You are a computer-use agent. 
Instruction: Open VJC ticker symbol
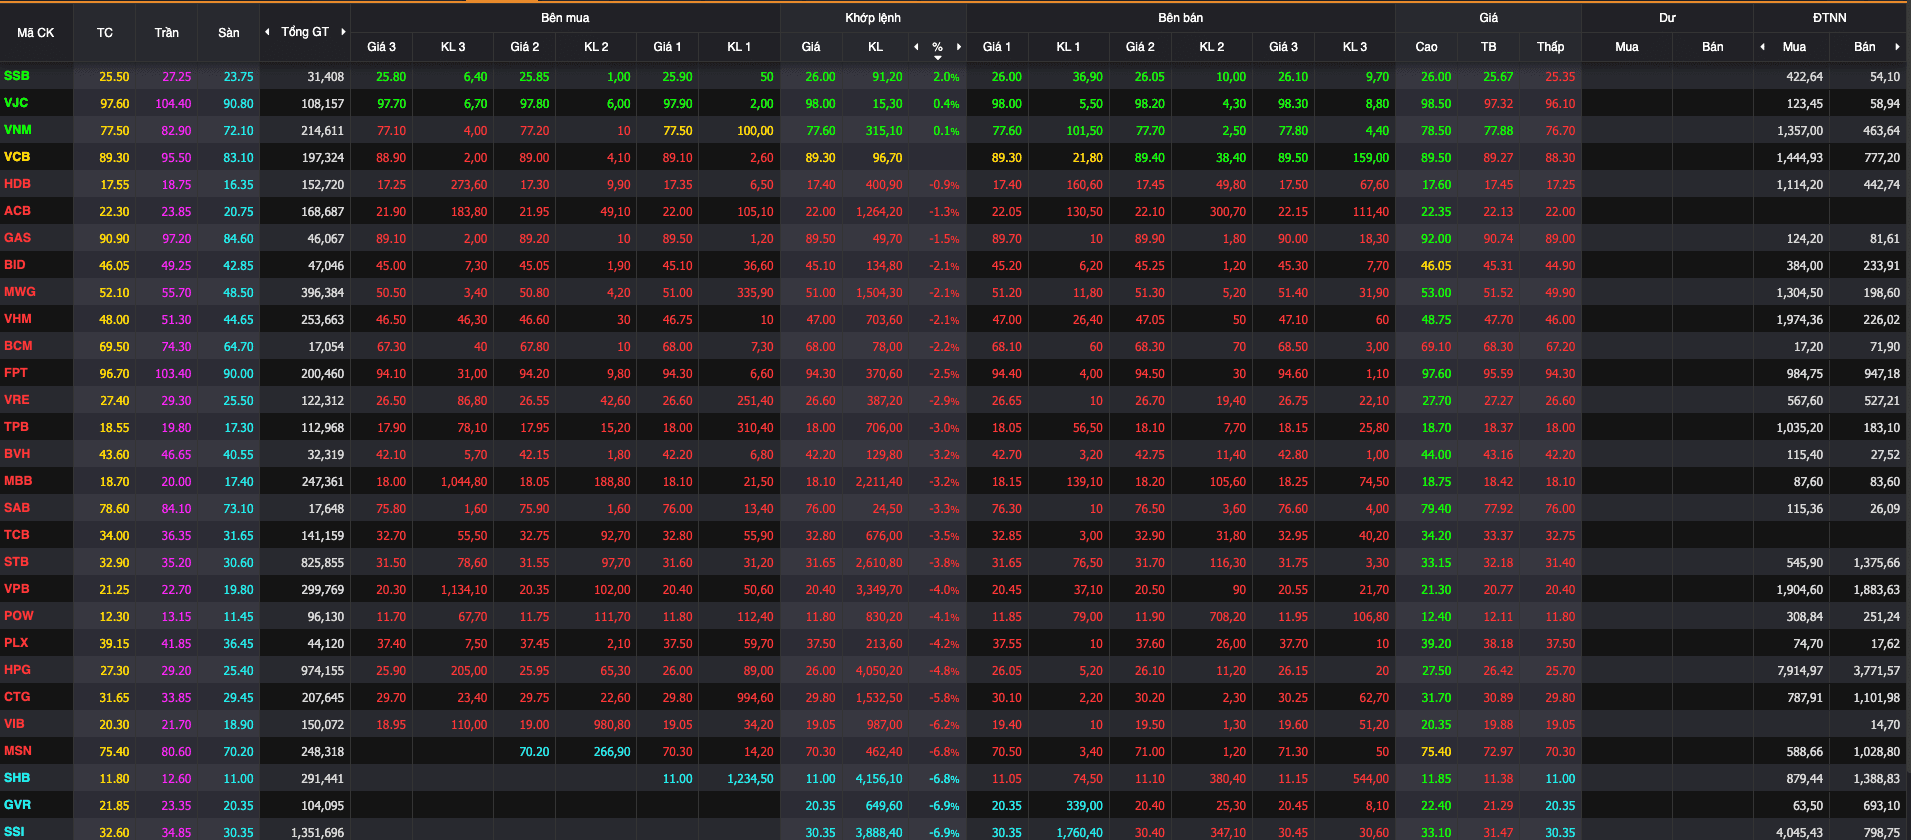click(x=16, y=103)
